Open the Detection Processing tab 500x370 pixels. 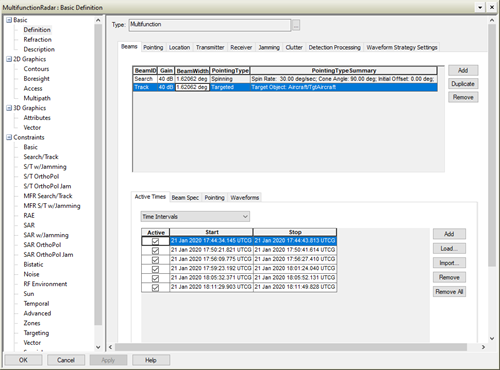click(x=334, y=48)
